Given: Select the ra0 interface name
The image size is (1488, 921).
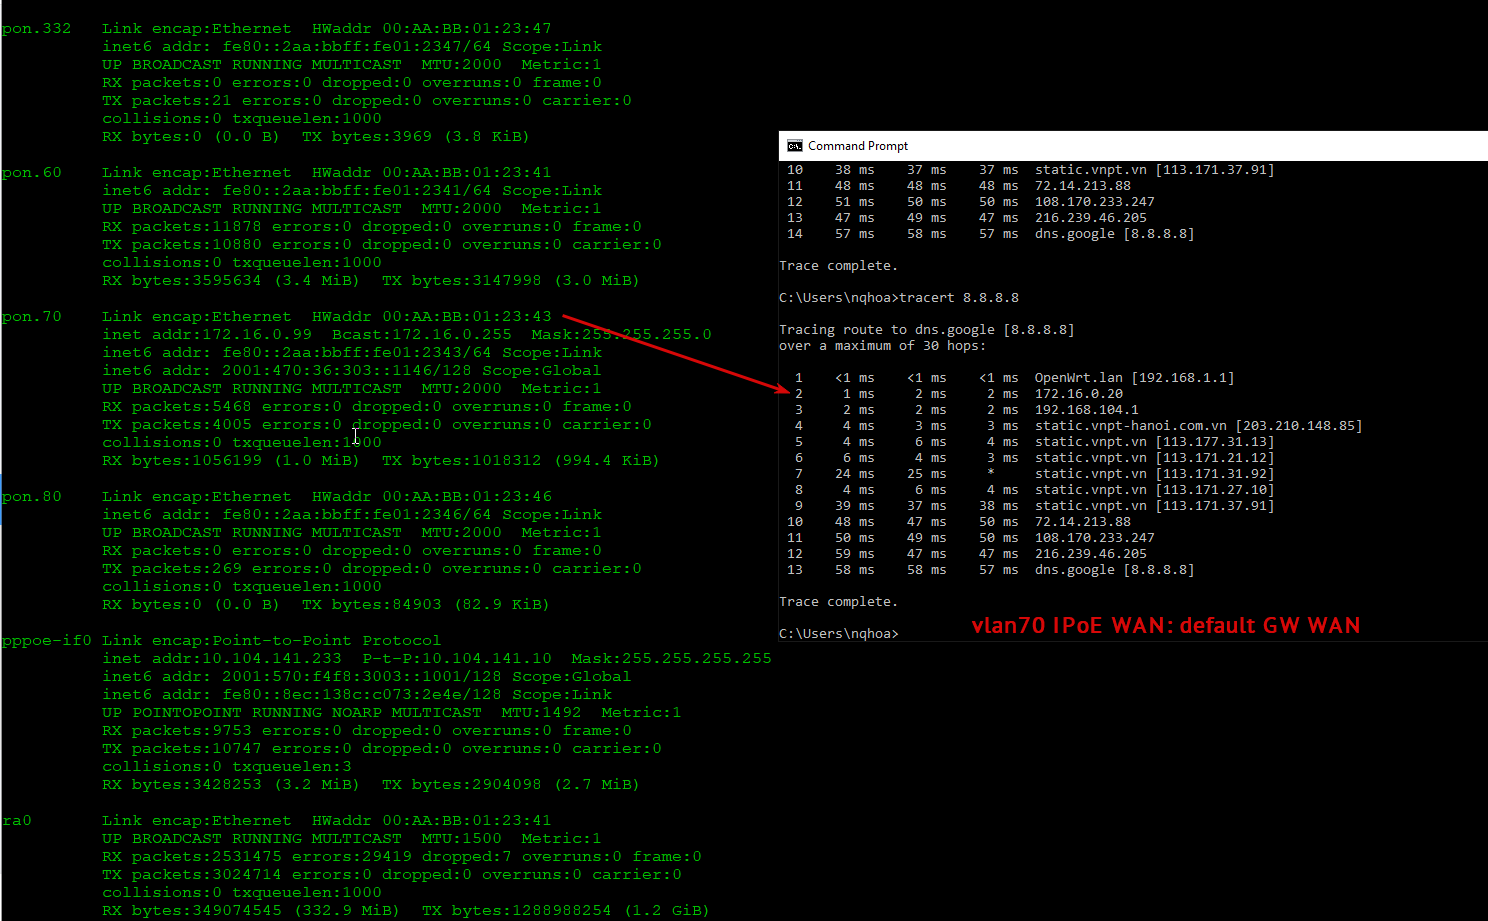Looking at the screenshot, I should coord(16,820).
